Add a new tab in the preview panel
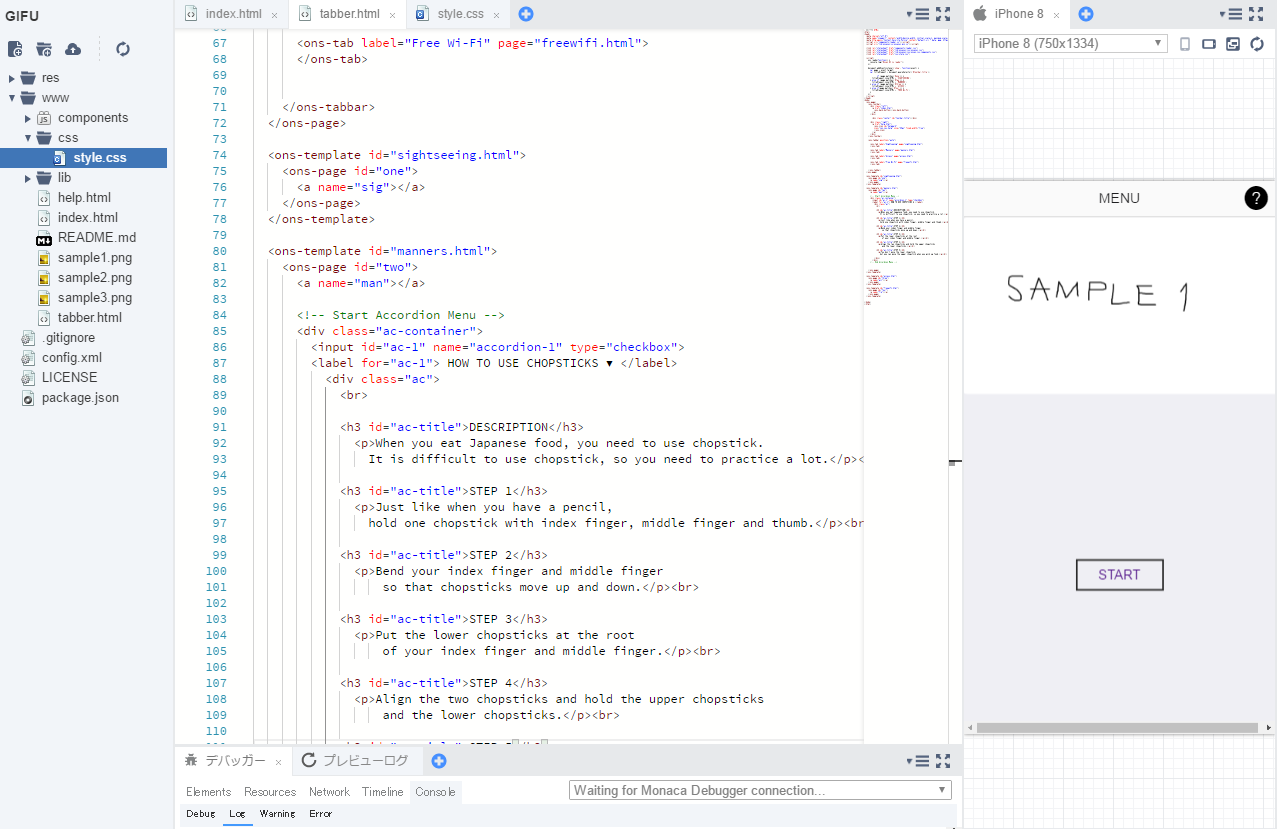This screenshot has height=829, width=1277. click(1086, 14)
